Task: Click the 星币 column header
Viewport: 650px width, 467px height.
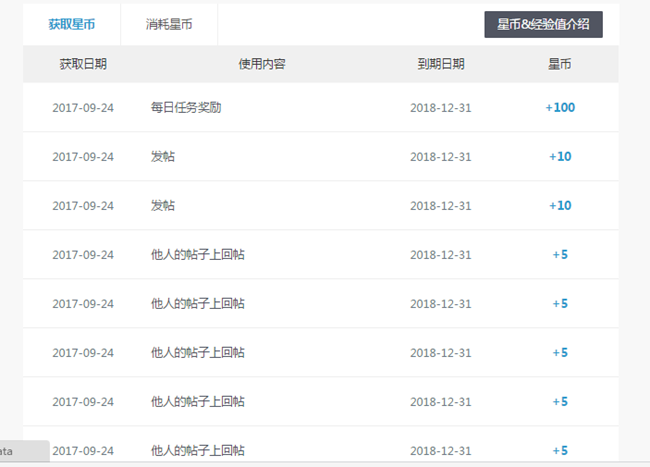Action: [559, 64]
